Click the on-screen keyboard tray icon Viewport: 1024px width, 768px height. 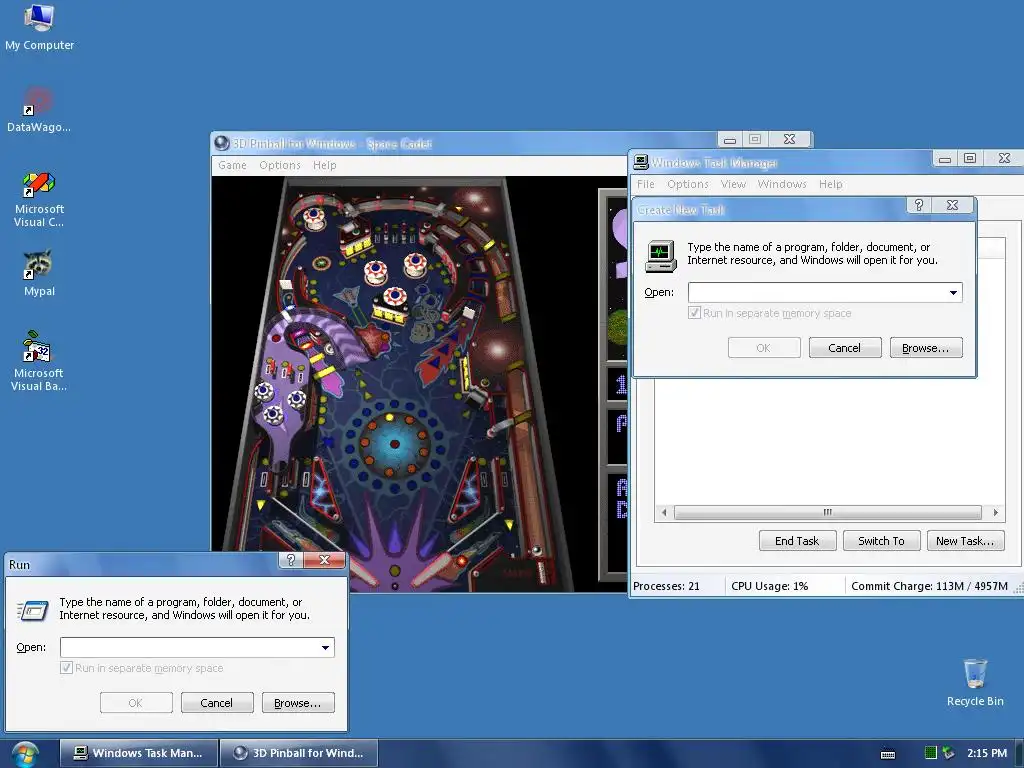pos(888,754)
